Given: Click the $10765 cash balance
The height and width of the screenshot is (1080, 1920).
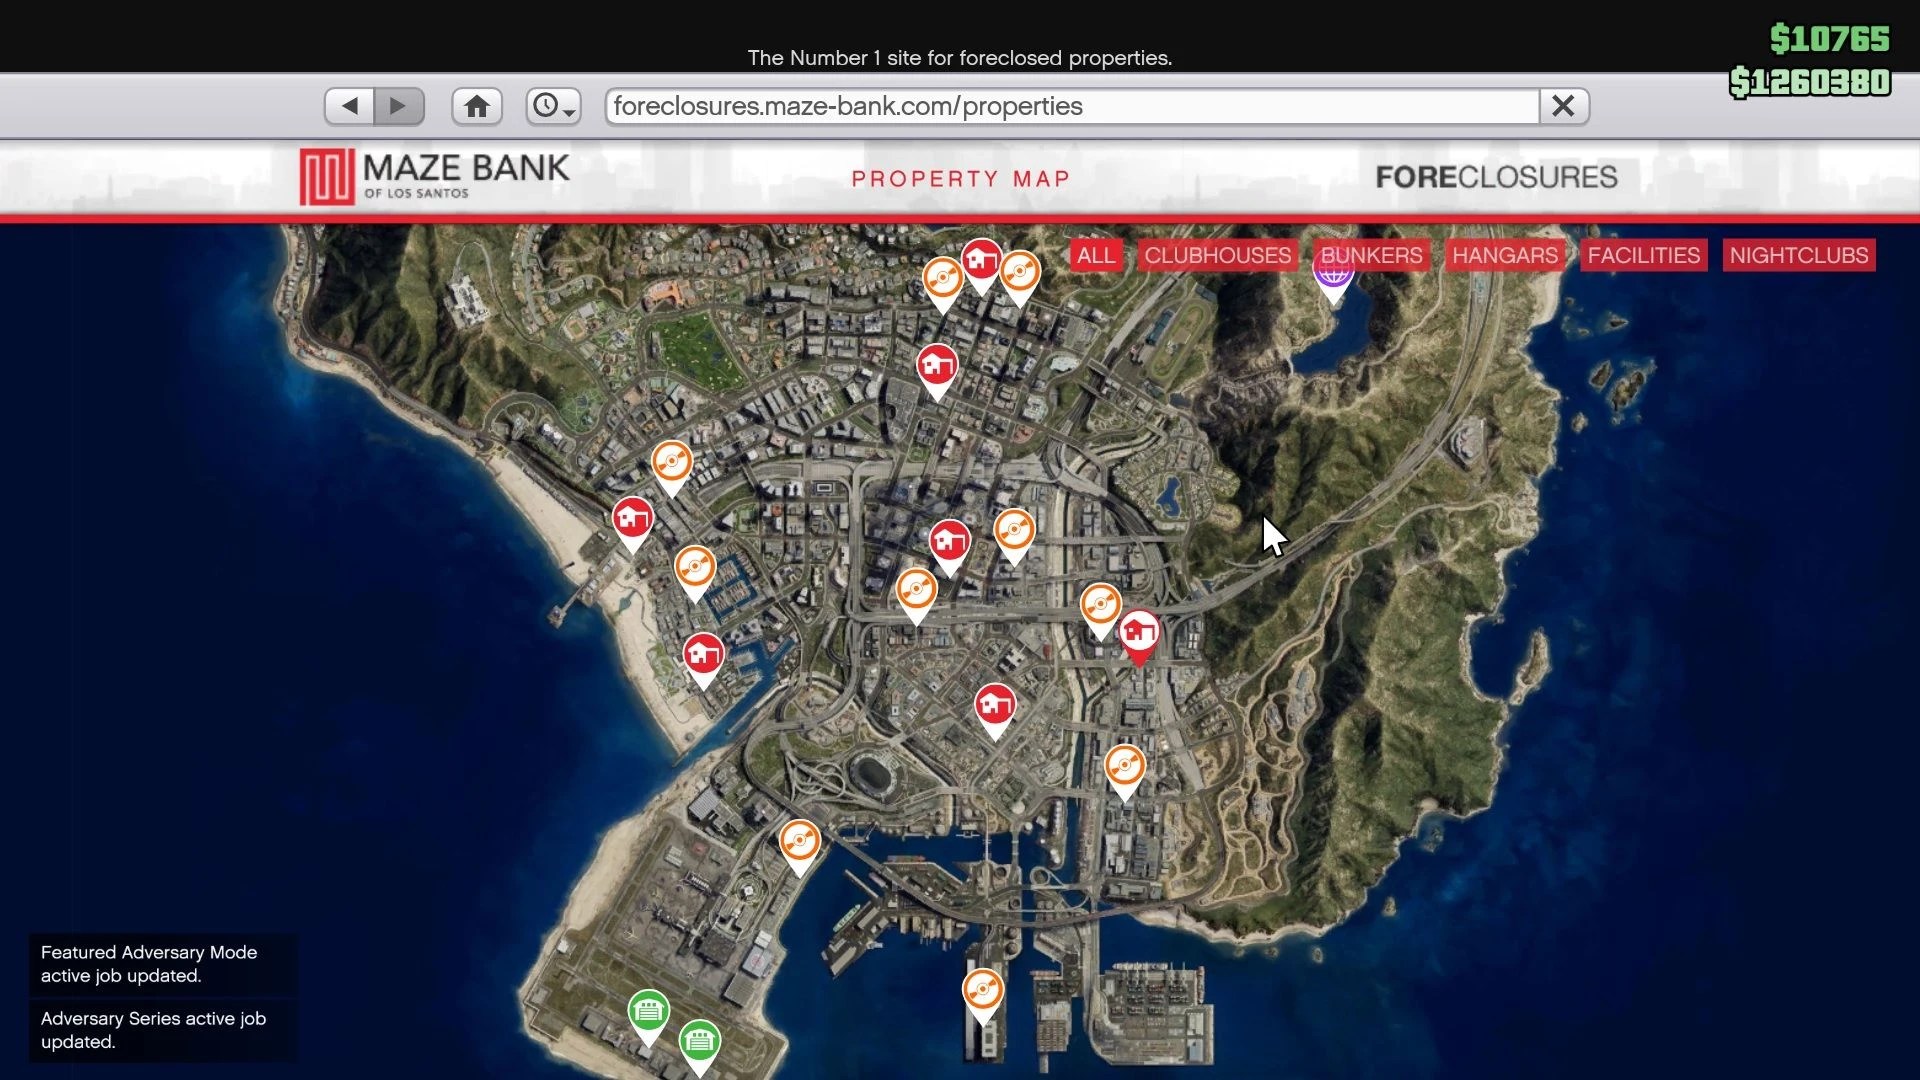Looking at the screenshot, I should point(1829,39).
